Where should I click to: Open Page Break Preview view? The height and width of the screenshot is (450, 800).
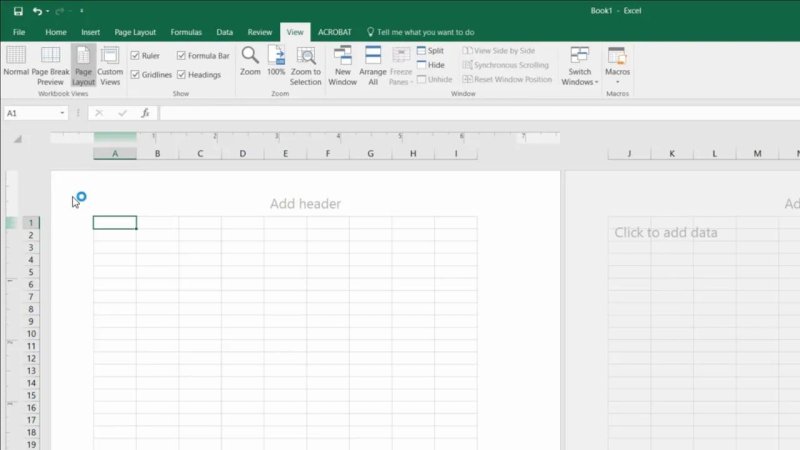50,66
